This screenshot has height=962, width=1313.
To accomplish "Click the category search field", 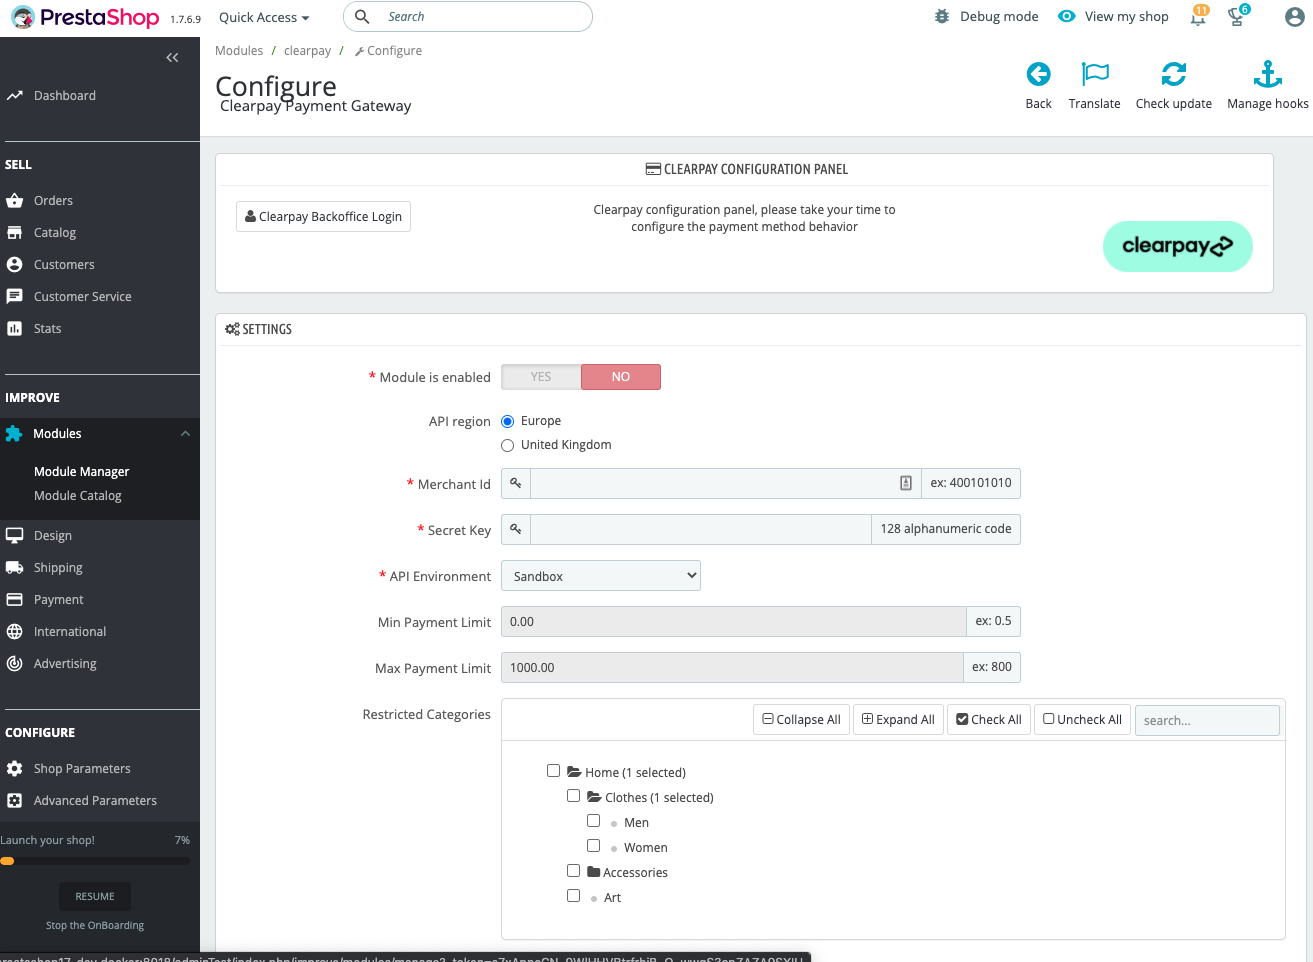I will [x=1207, y=720].
